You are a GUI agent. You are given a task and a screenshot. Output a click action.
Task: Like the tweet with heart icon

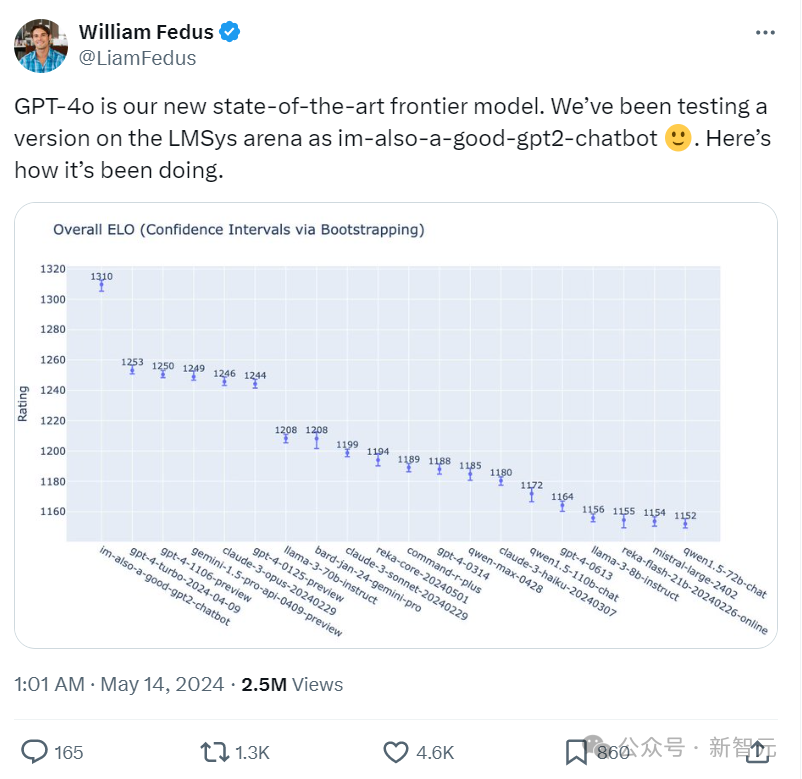coord(396,752)
